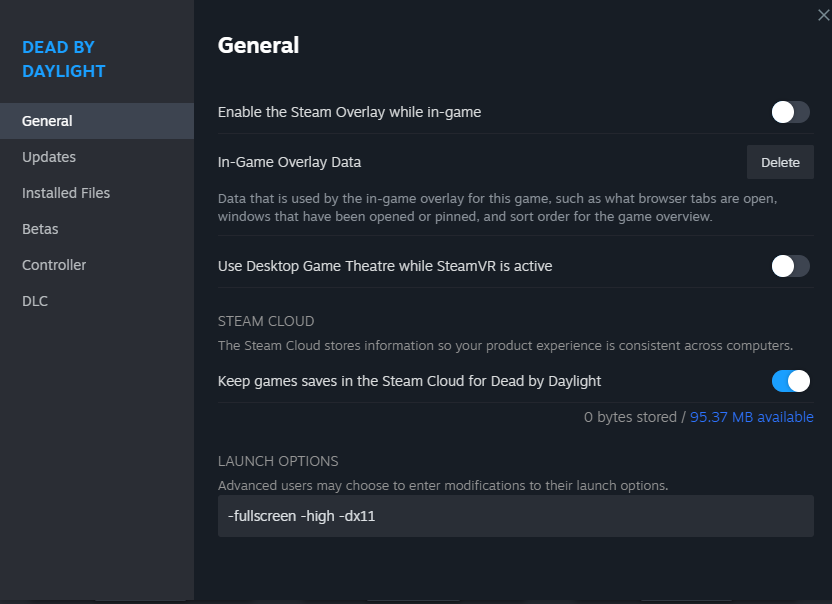Open the 95.37 MB available link
Image resolution: width=832 pixels, height=604 pixels.
tap(751, 417)
